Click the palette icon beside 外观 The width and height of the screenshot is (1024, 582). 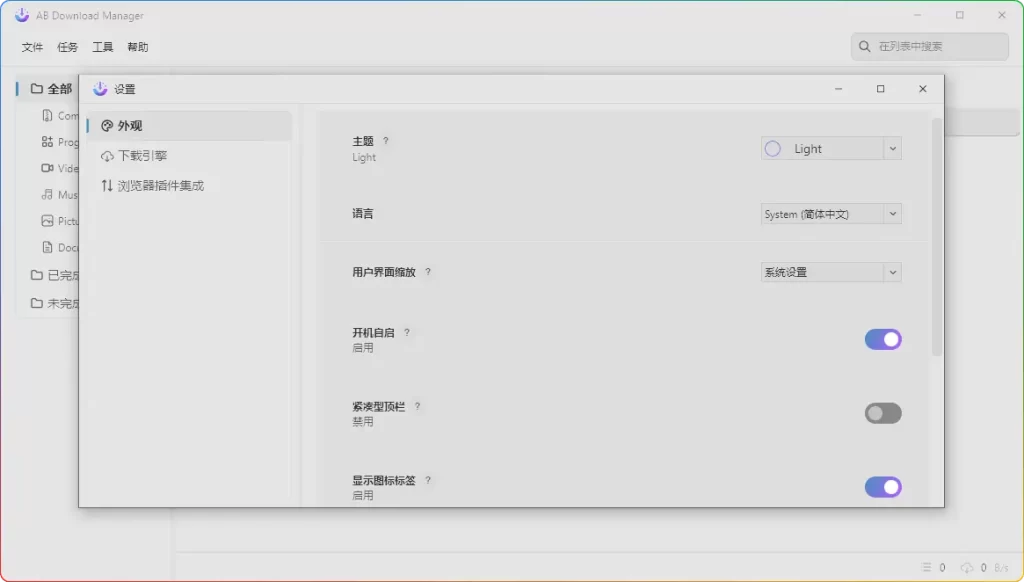coord(107,125)
